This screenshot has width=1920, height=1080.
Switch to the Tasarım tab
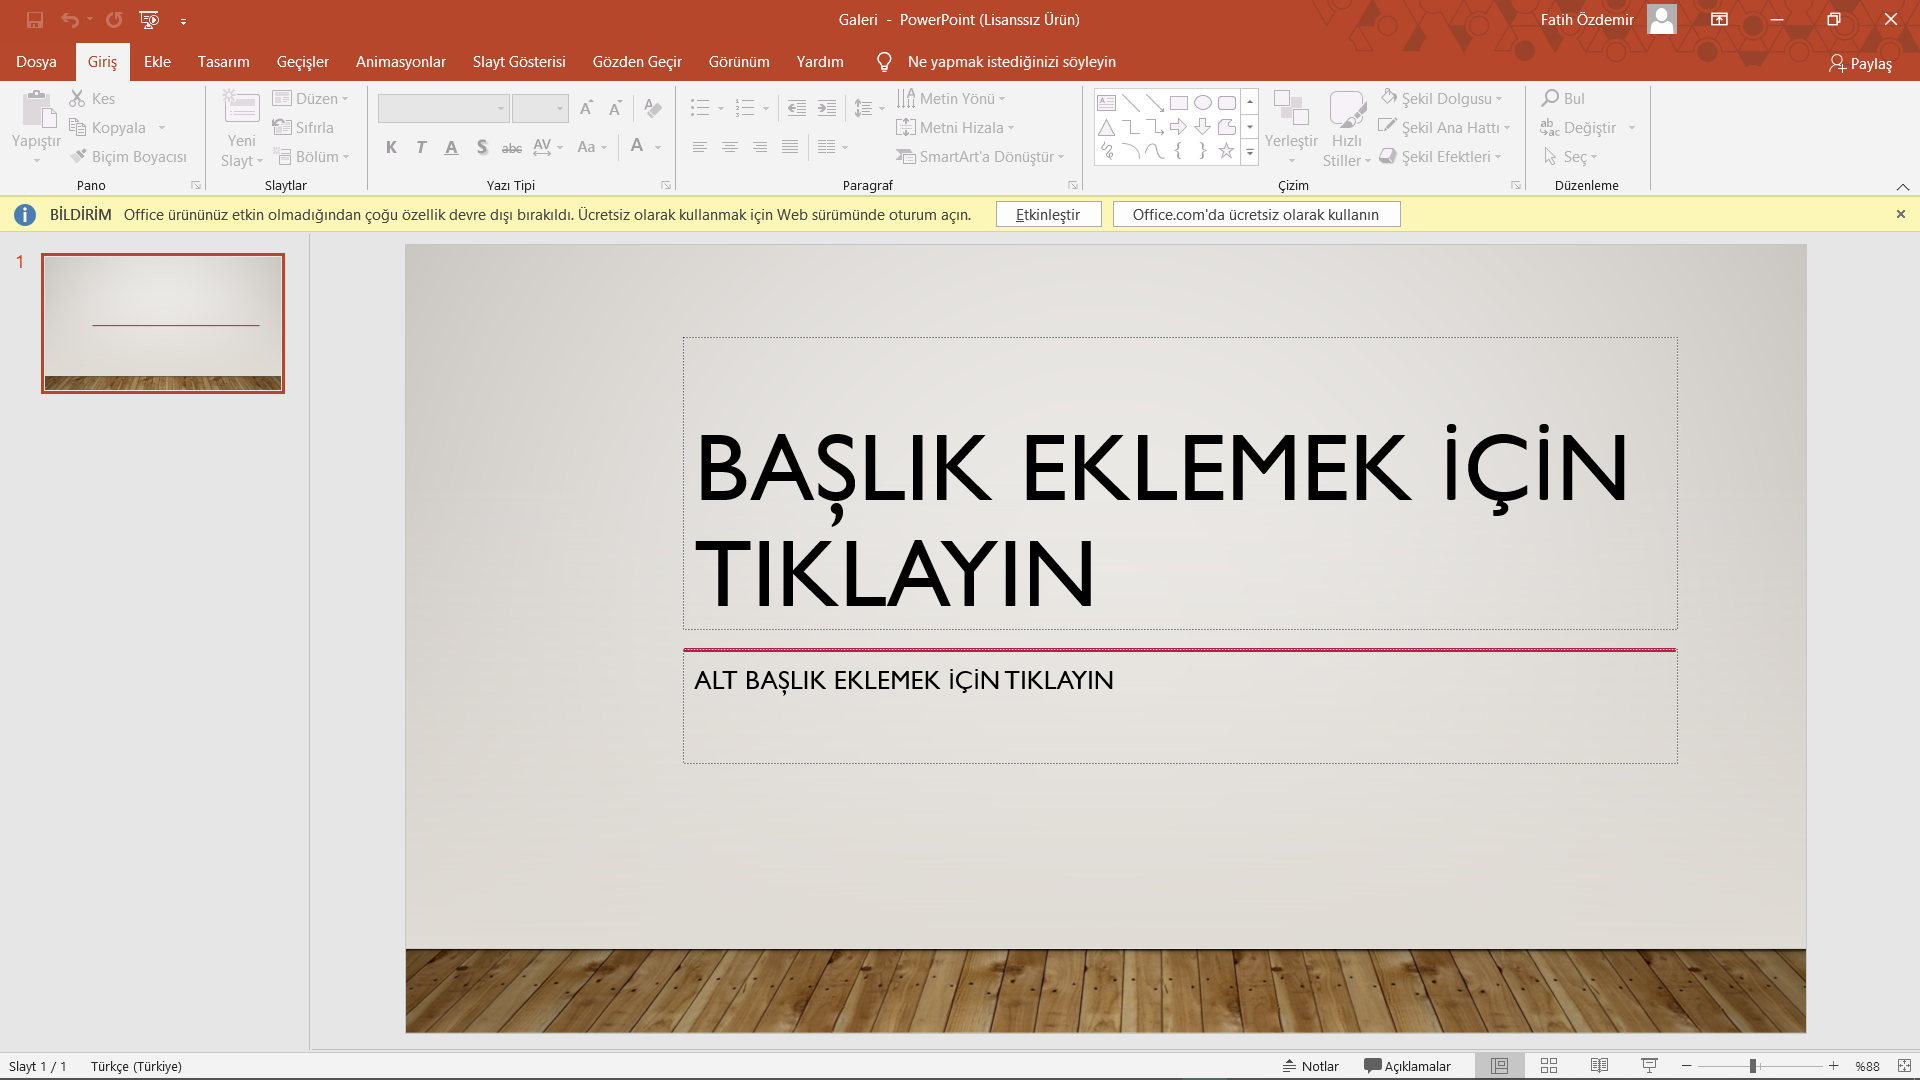[x=223, y=62]
